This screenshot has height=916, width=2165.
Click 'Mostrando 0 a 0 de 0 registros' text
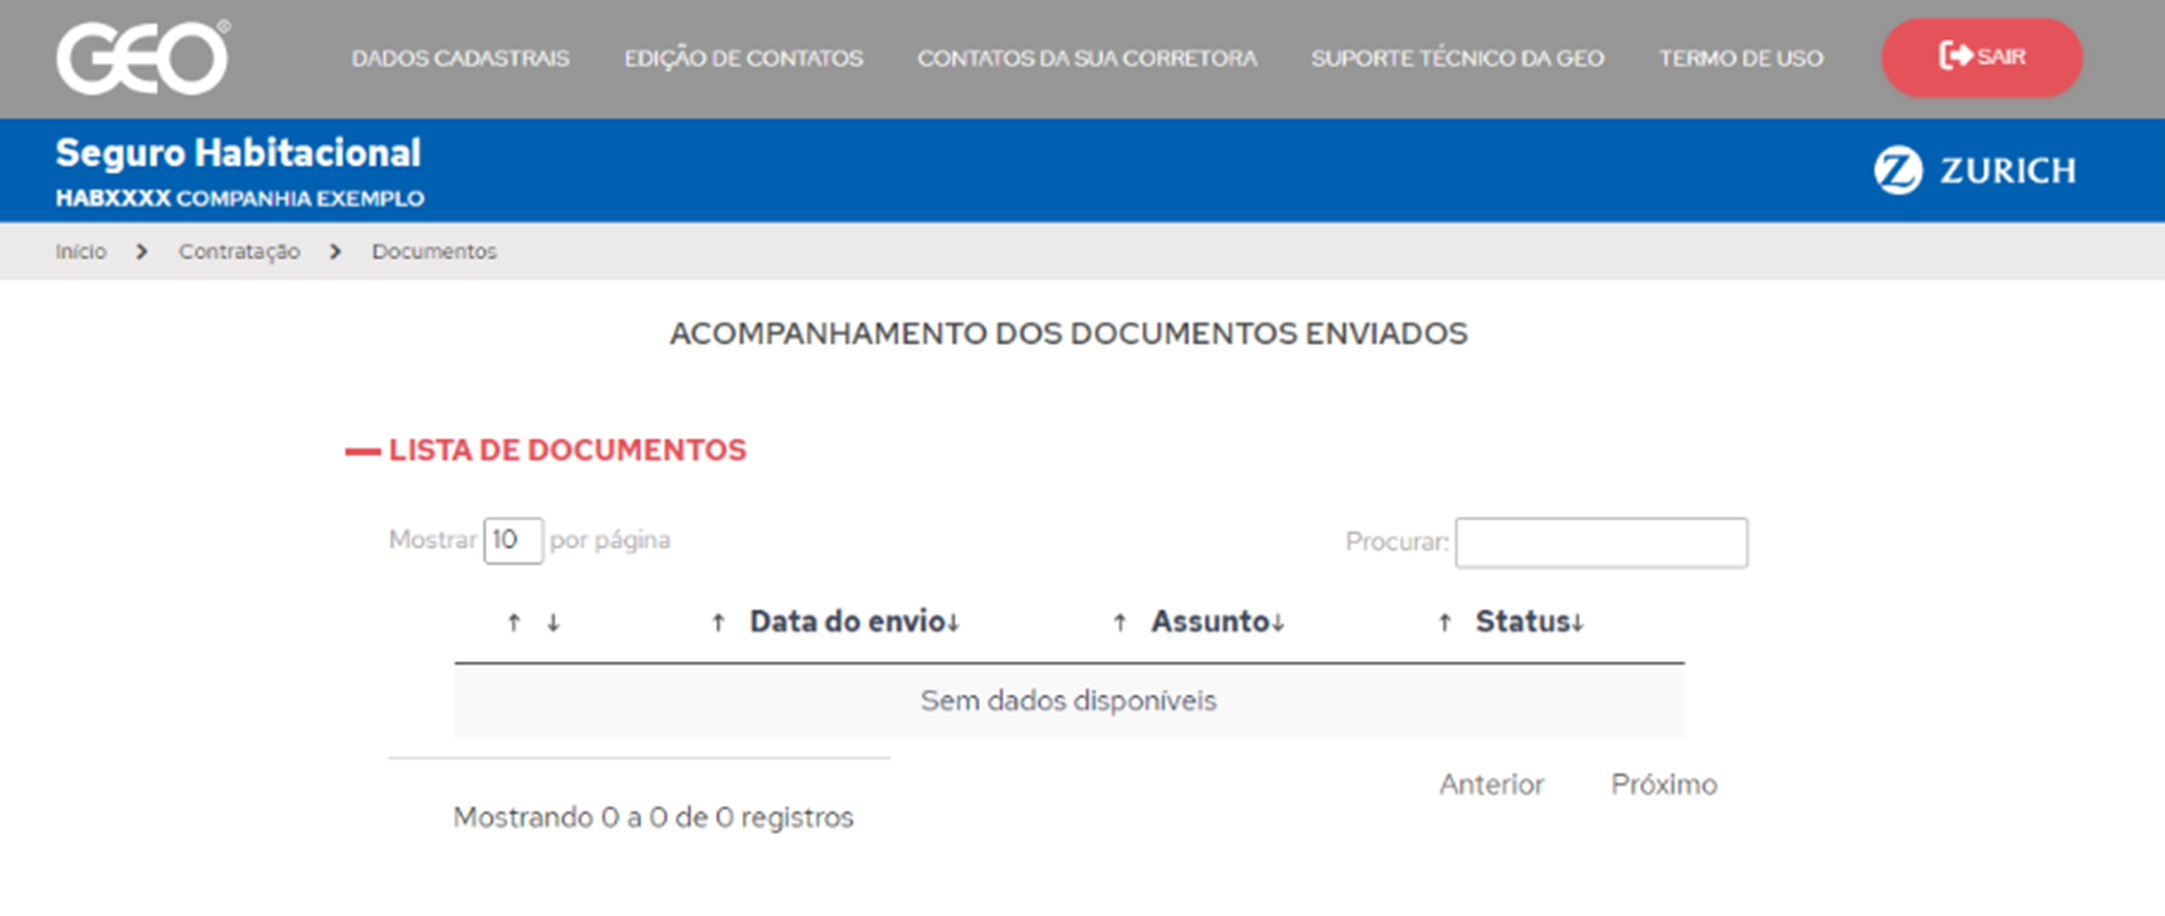click(653, 817)
